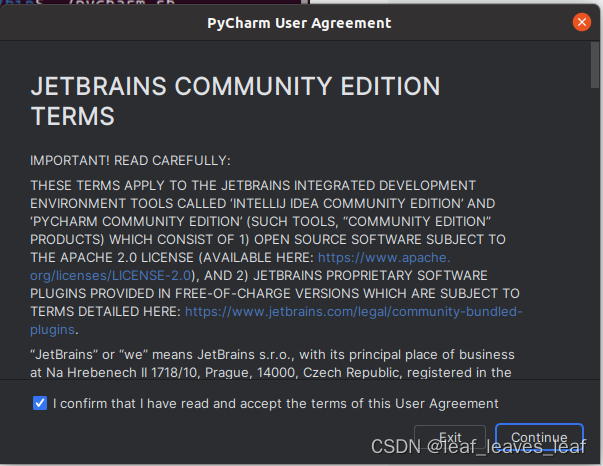Click the PyCharm User Agreement title bar
The height and width of the screenshot is (466, 603).
299,23
